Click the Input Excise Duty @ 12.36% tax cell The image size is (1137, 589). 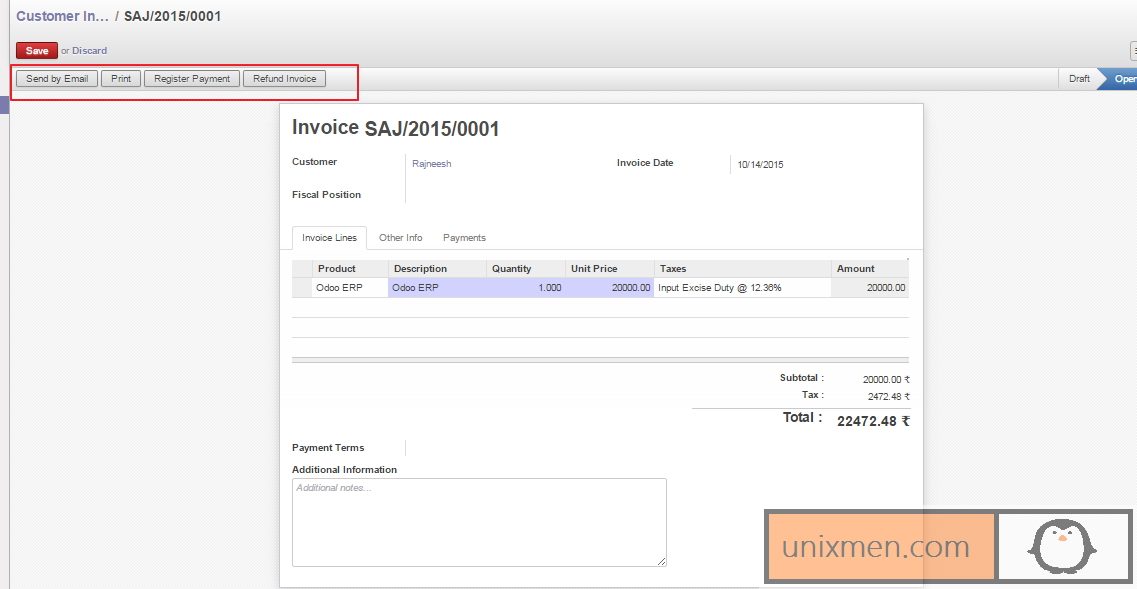tap(743, 287)
